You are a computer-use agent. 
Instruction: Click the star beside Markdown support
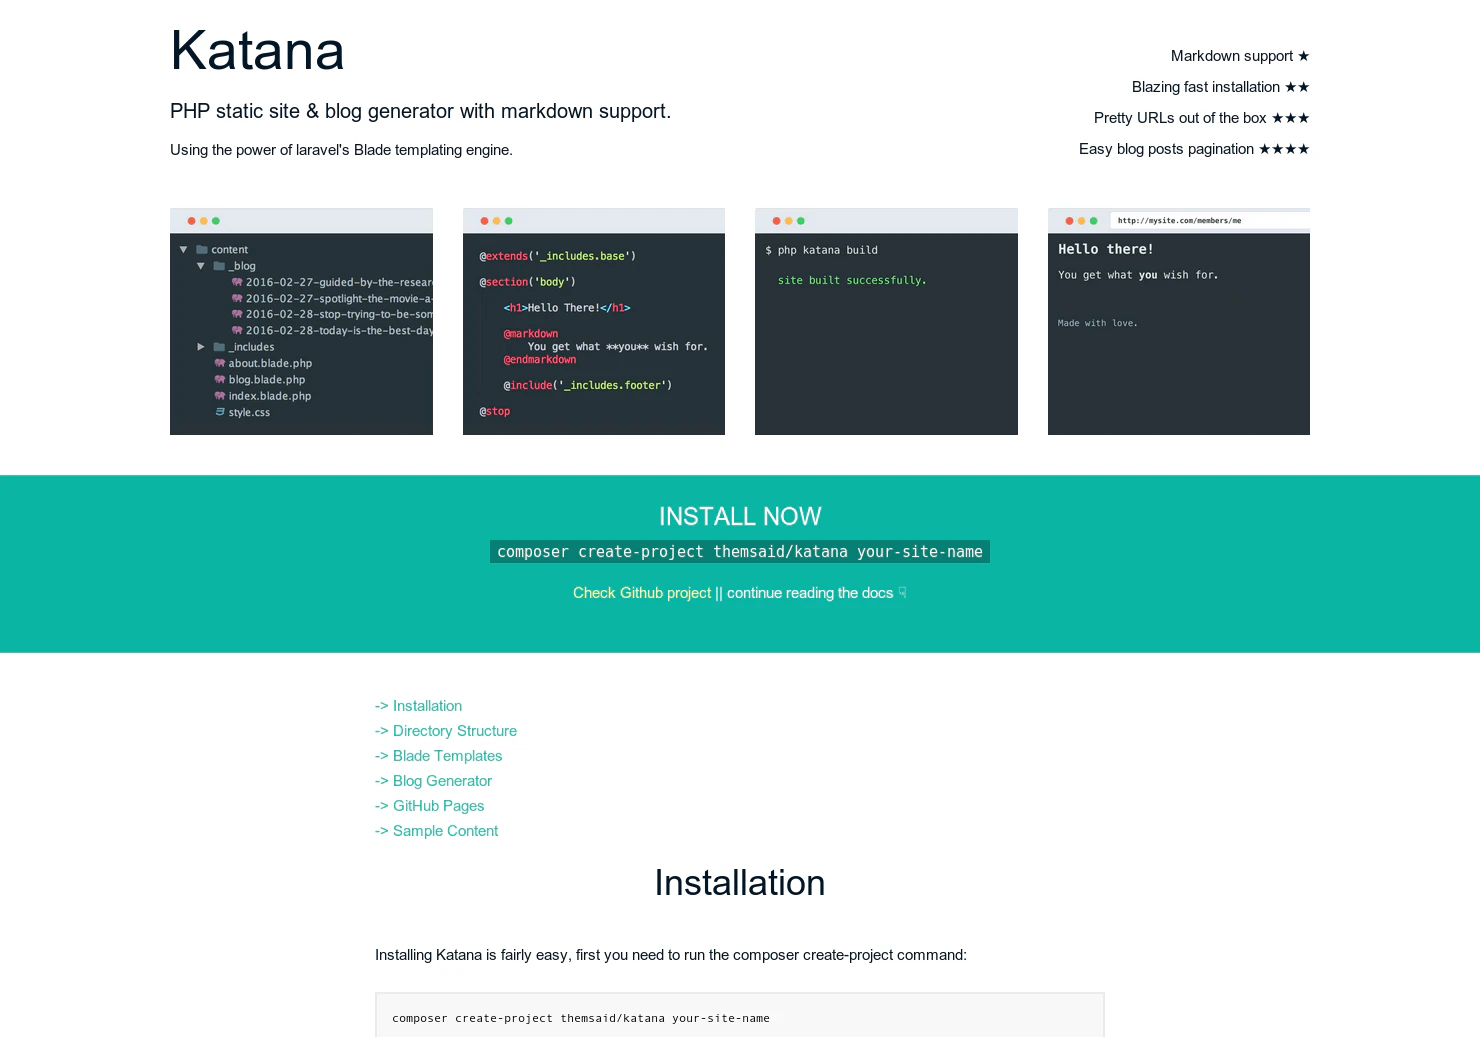point(1303,56)
